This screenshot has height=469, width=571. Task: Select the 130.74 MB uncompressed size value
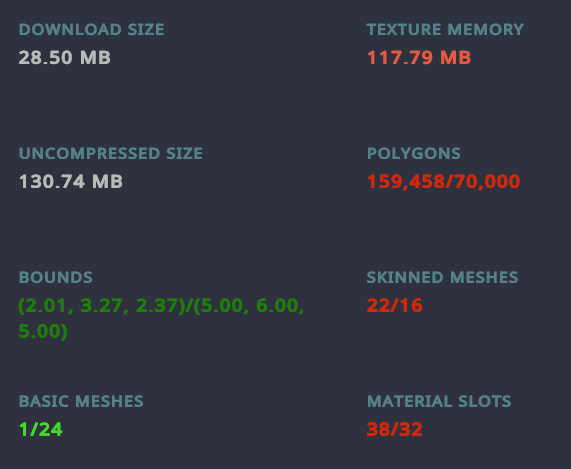[71, 181]
